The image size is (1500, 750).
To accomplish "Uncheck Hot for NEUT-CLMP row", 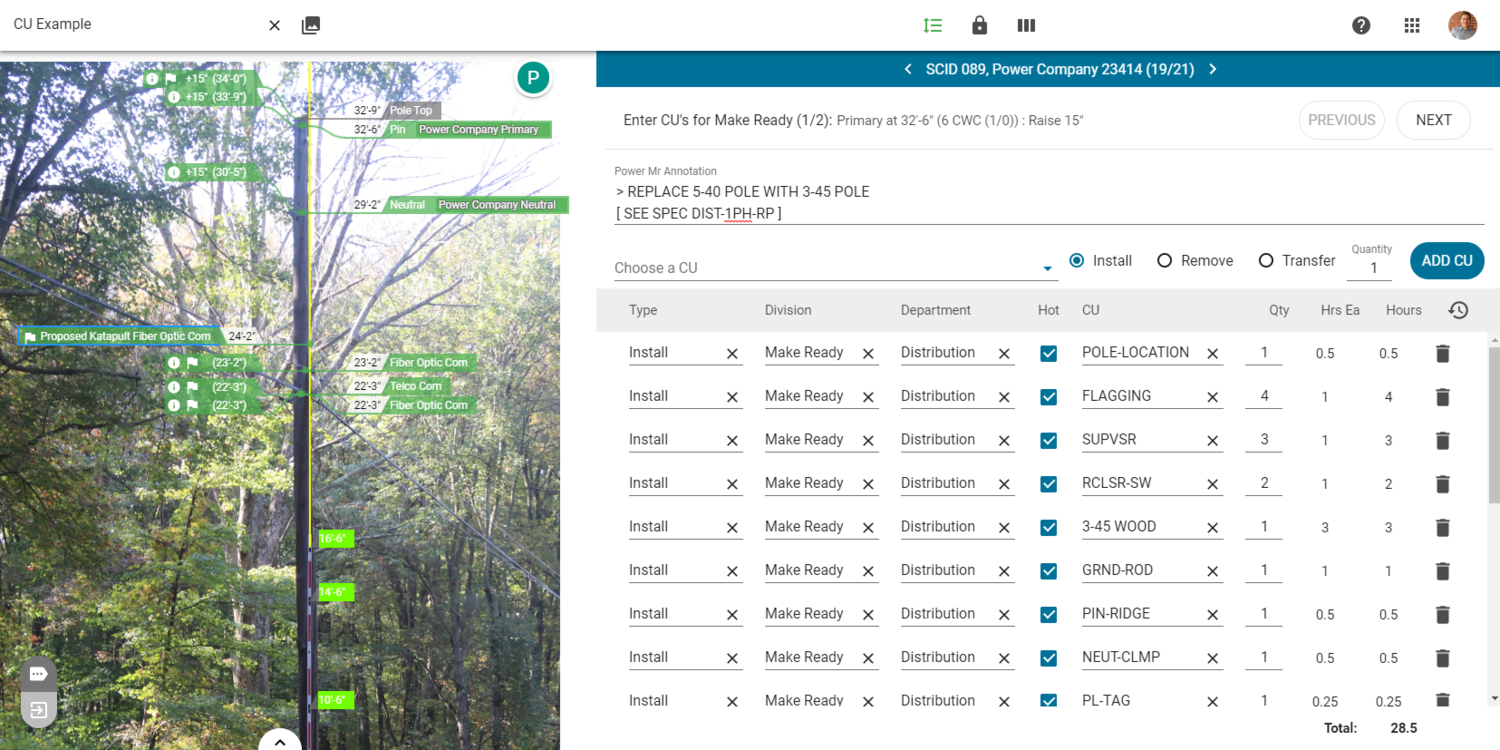I will pos(1048,658).
